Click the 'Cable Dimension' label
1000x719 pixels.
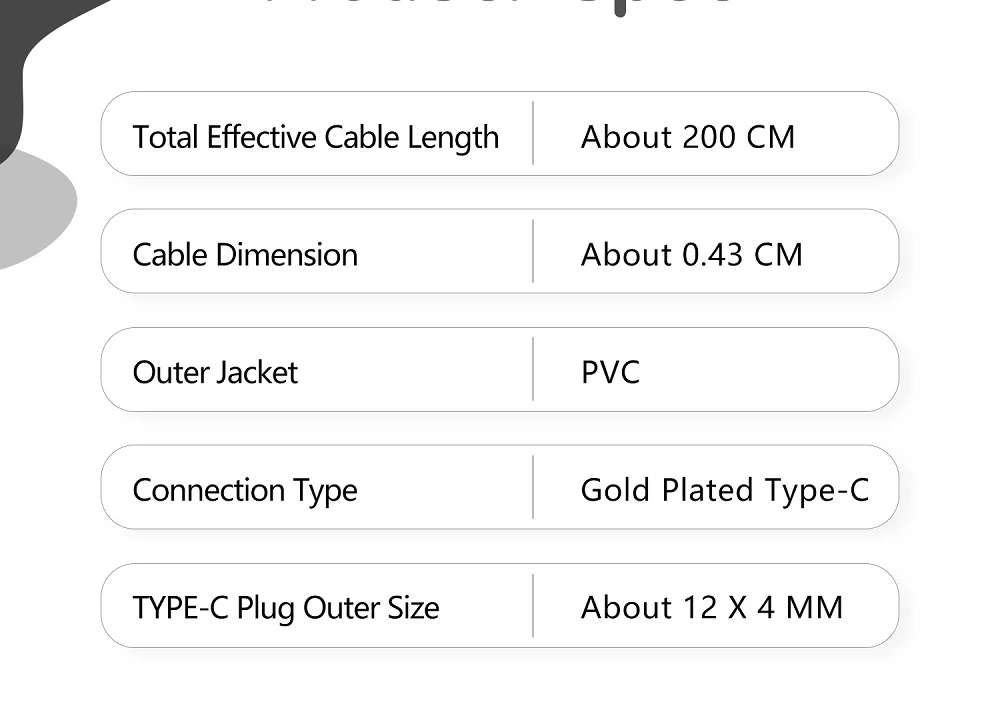245,255
